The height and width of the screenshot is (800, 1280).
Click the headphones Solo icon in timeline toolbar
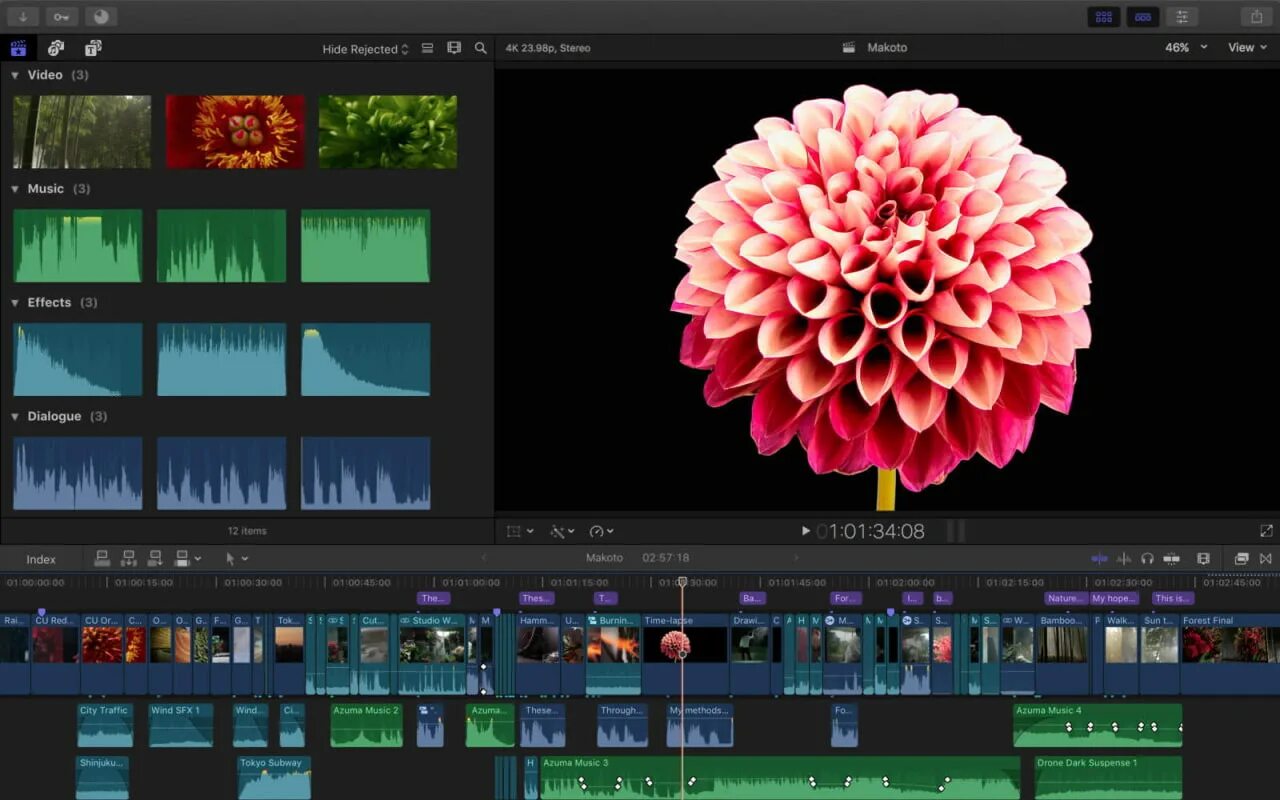pyautogui.click(x=1147, y=558)
